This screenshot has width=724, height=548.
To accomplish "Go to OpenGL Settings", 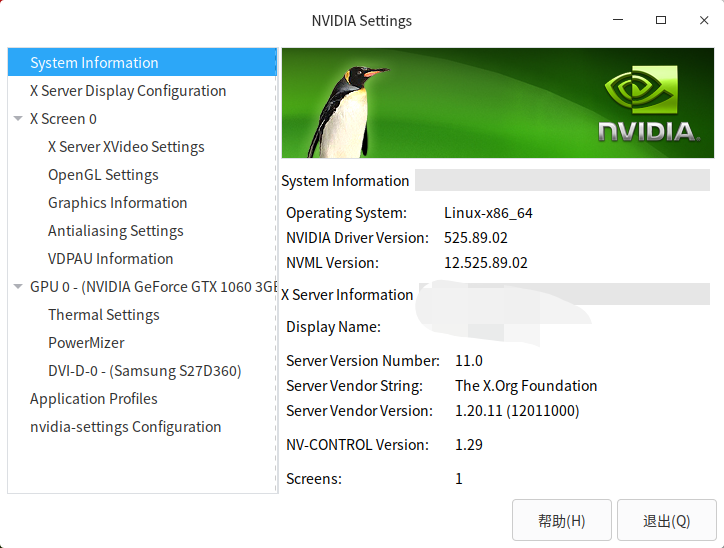I will (103, 175).
